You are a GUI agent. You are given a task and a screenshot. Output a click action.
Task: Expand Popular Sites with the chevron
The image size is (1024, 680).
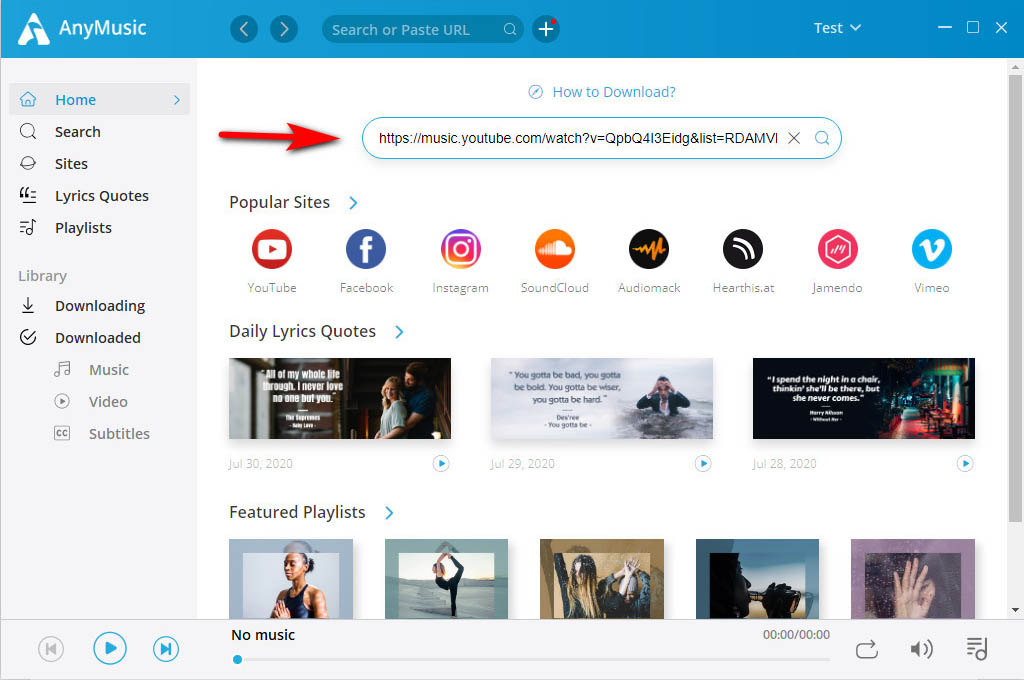pos(353,203)
